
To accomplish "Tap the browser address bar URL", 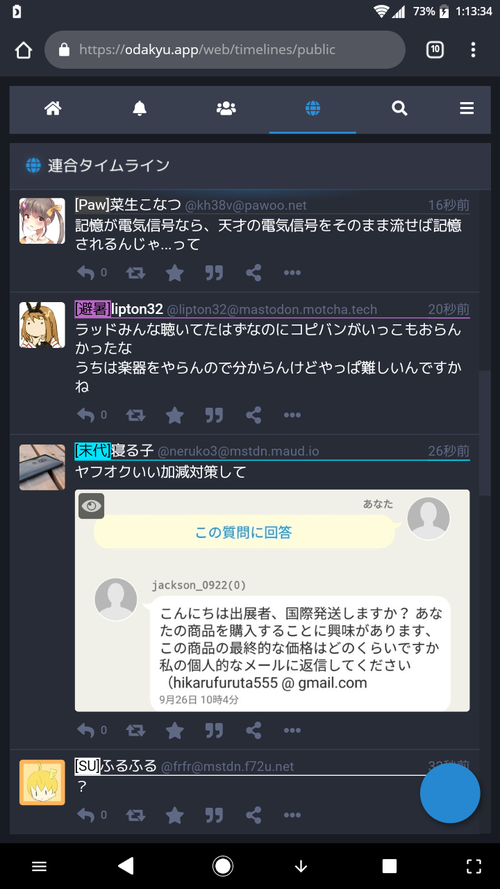I will click(225, 50).
